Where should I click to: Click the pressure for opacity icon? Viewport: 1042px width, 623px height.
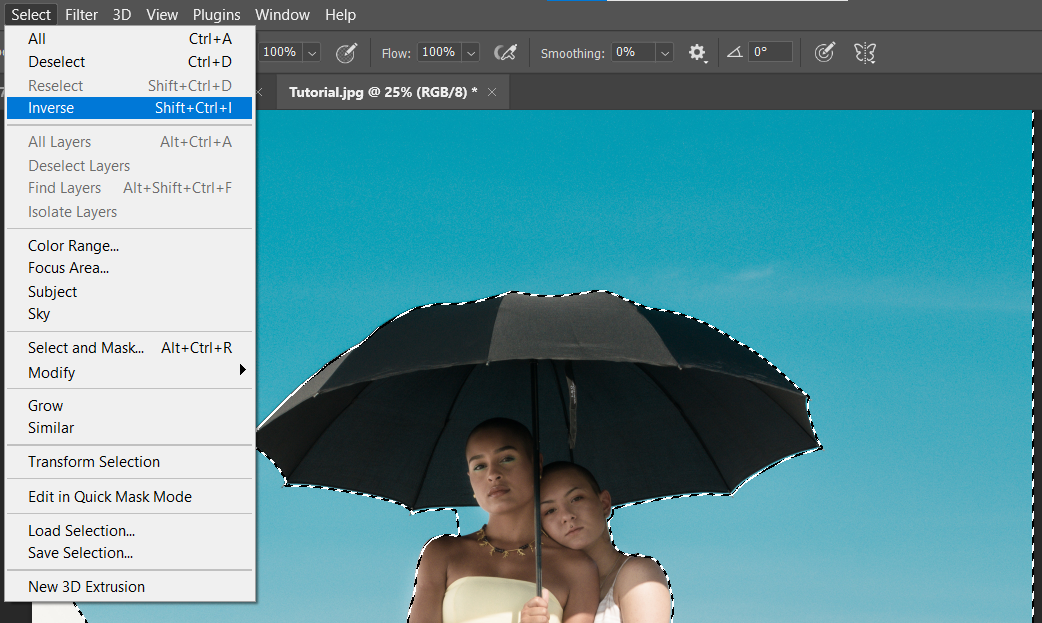point(346,53)
